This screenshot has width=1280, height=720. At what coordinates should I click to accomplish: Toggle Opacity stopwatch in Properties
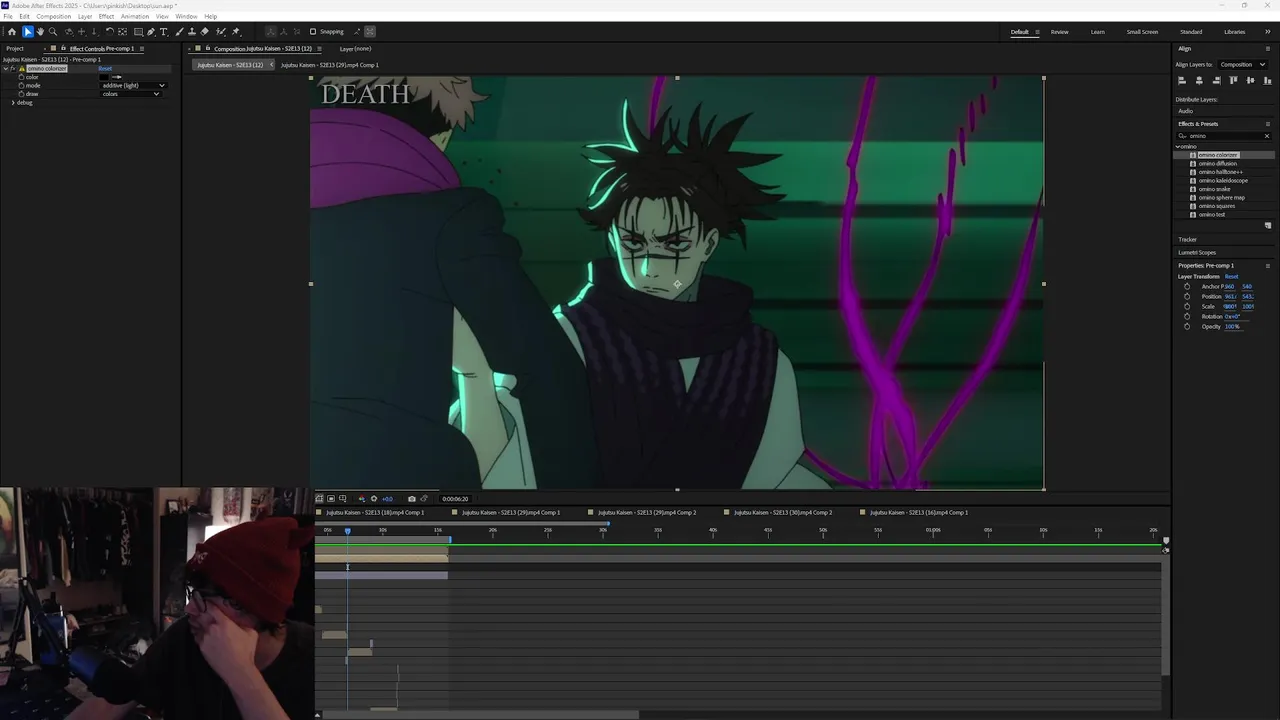pyautogui.click(x=1187, y=326)
